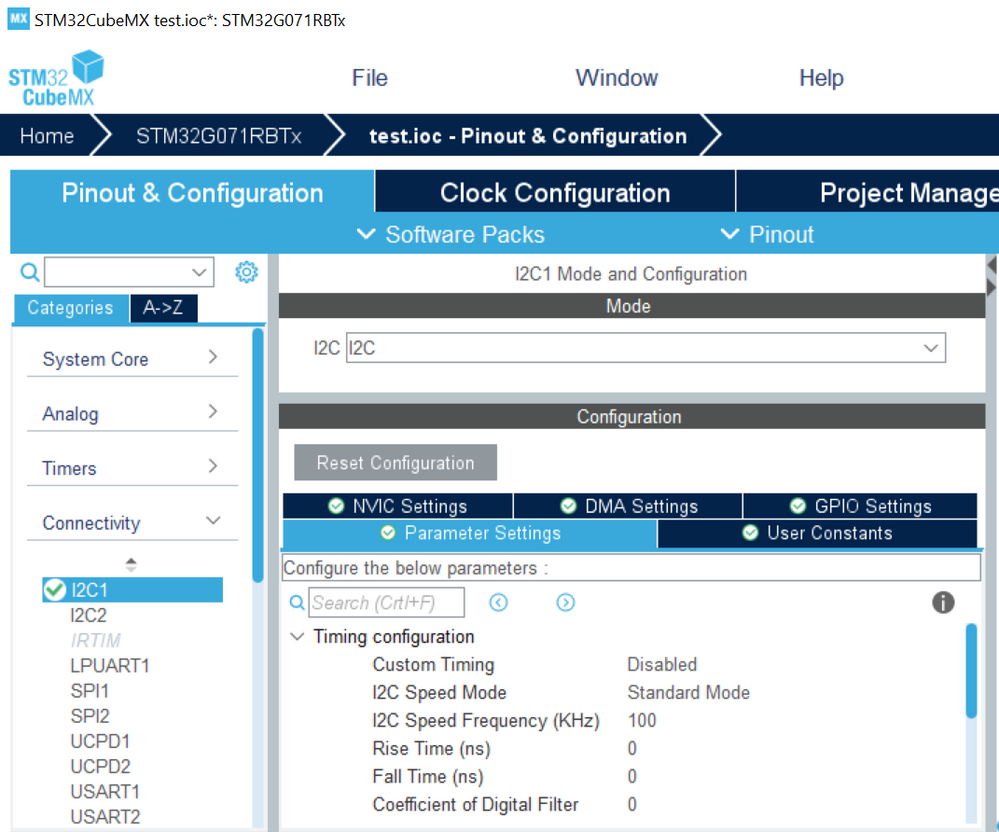Open the Window menu
The image size is (999, 832).
[616, 78]
